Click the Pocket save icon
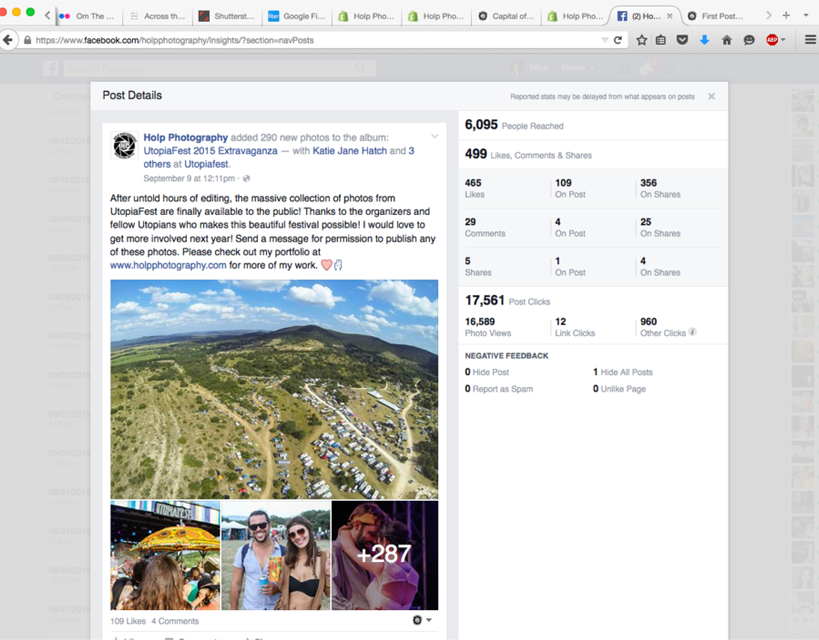Image resolution: width=819 pixels, height=640 pixels. (682, 40)
